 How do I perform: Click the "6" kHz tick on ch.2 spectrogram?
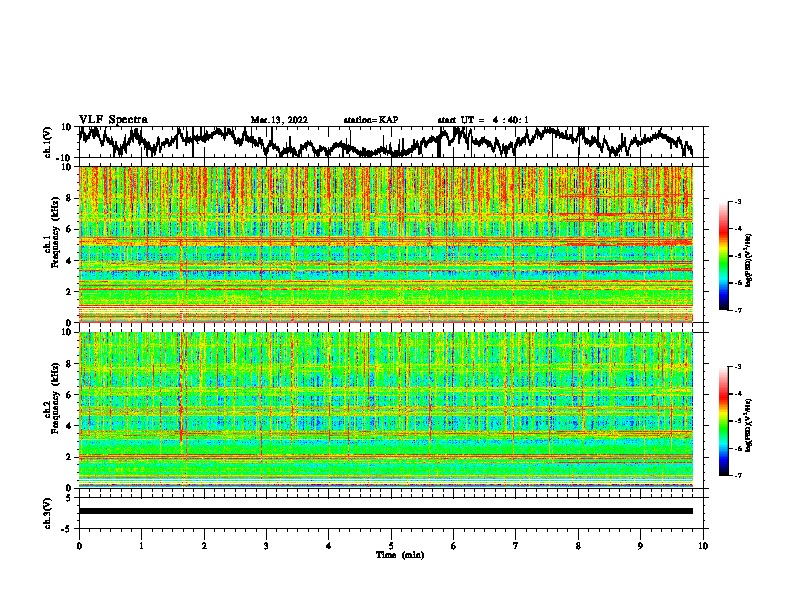pos(69,394)
